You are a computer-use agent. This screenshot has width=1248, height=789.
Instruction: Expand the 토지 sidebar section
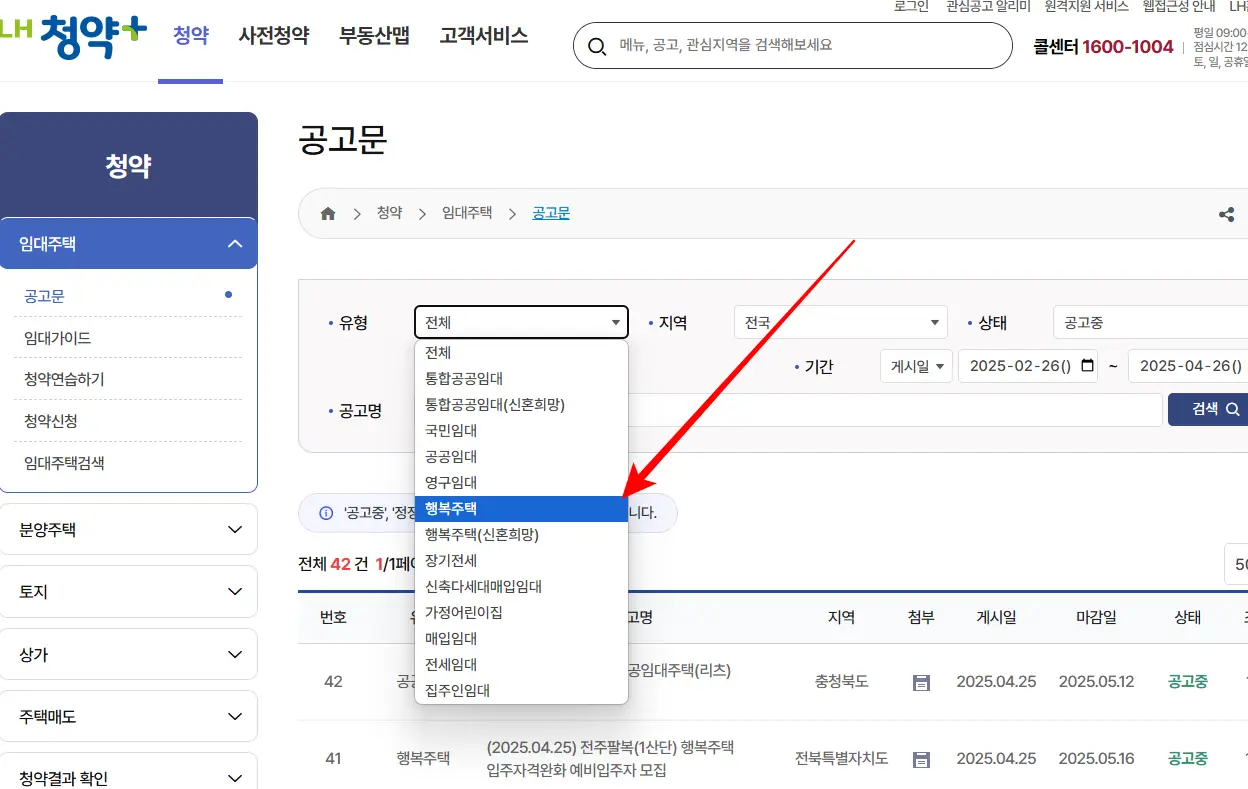coord(129,591)
